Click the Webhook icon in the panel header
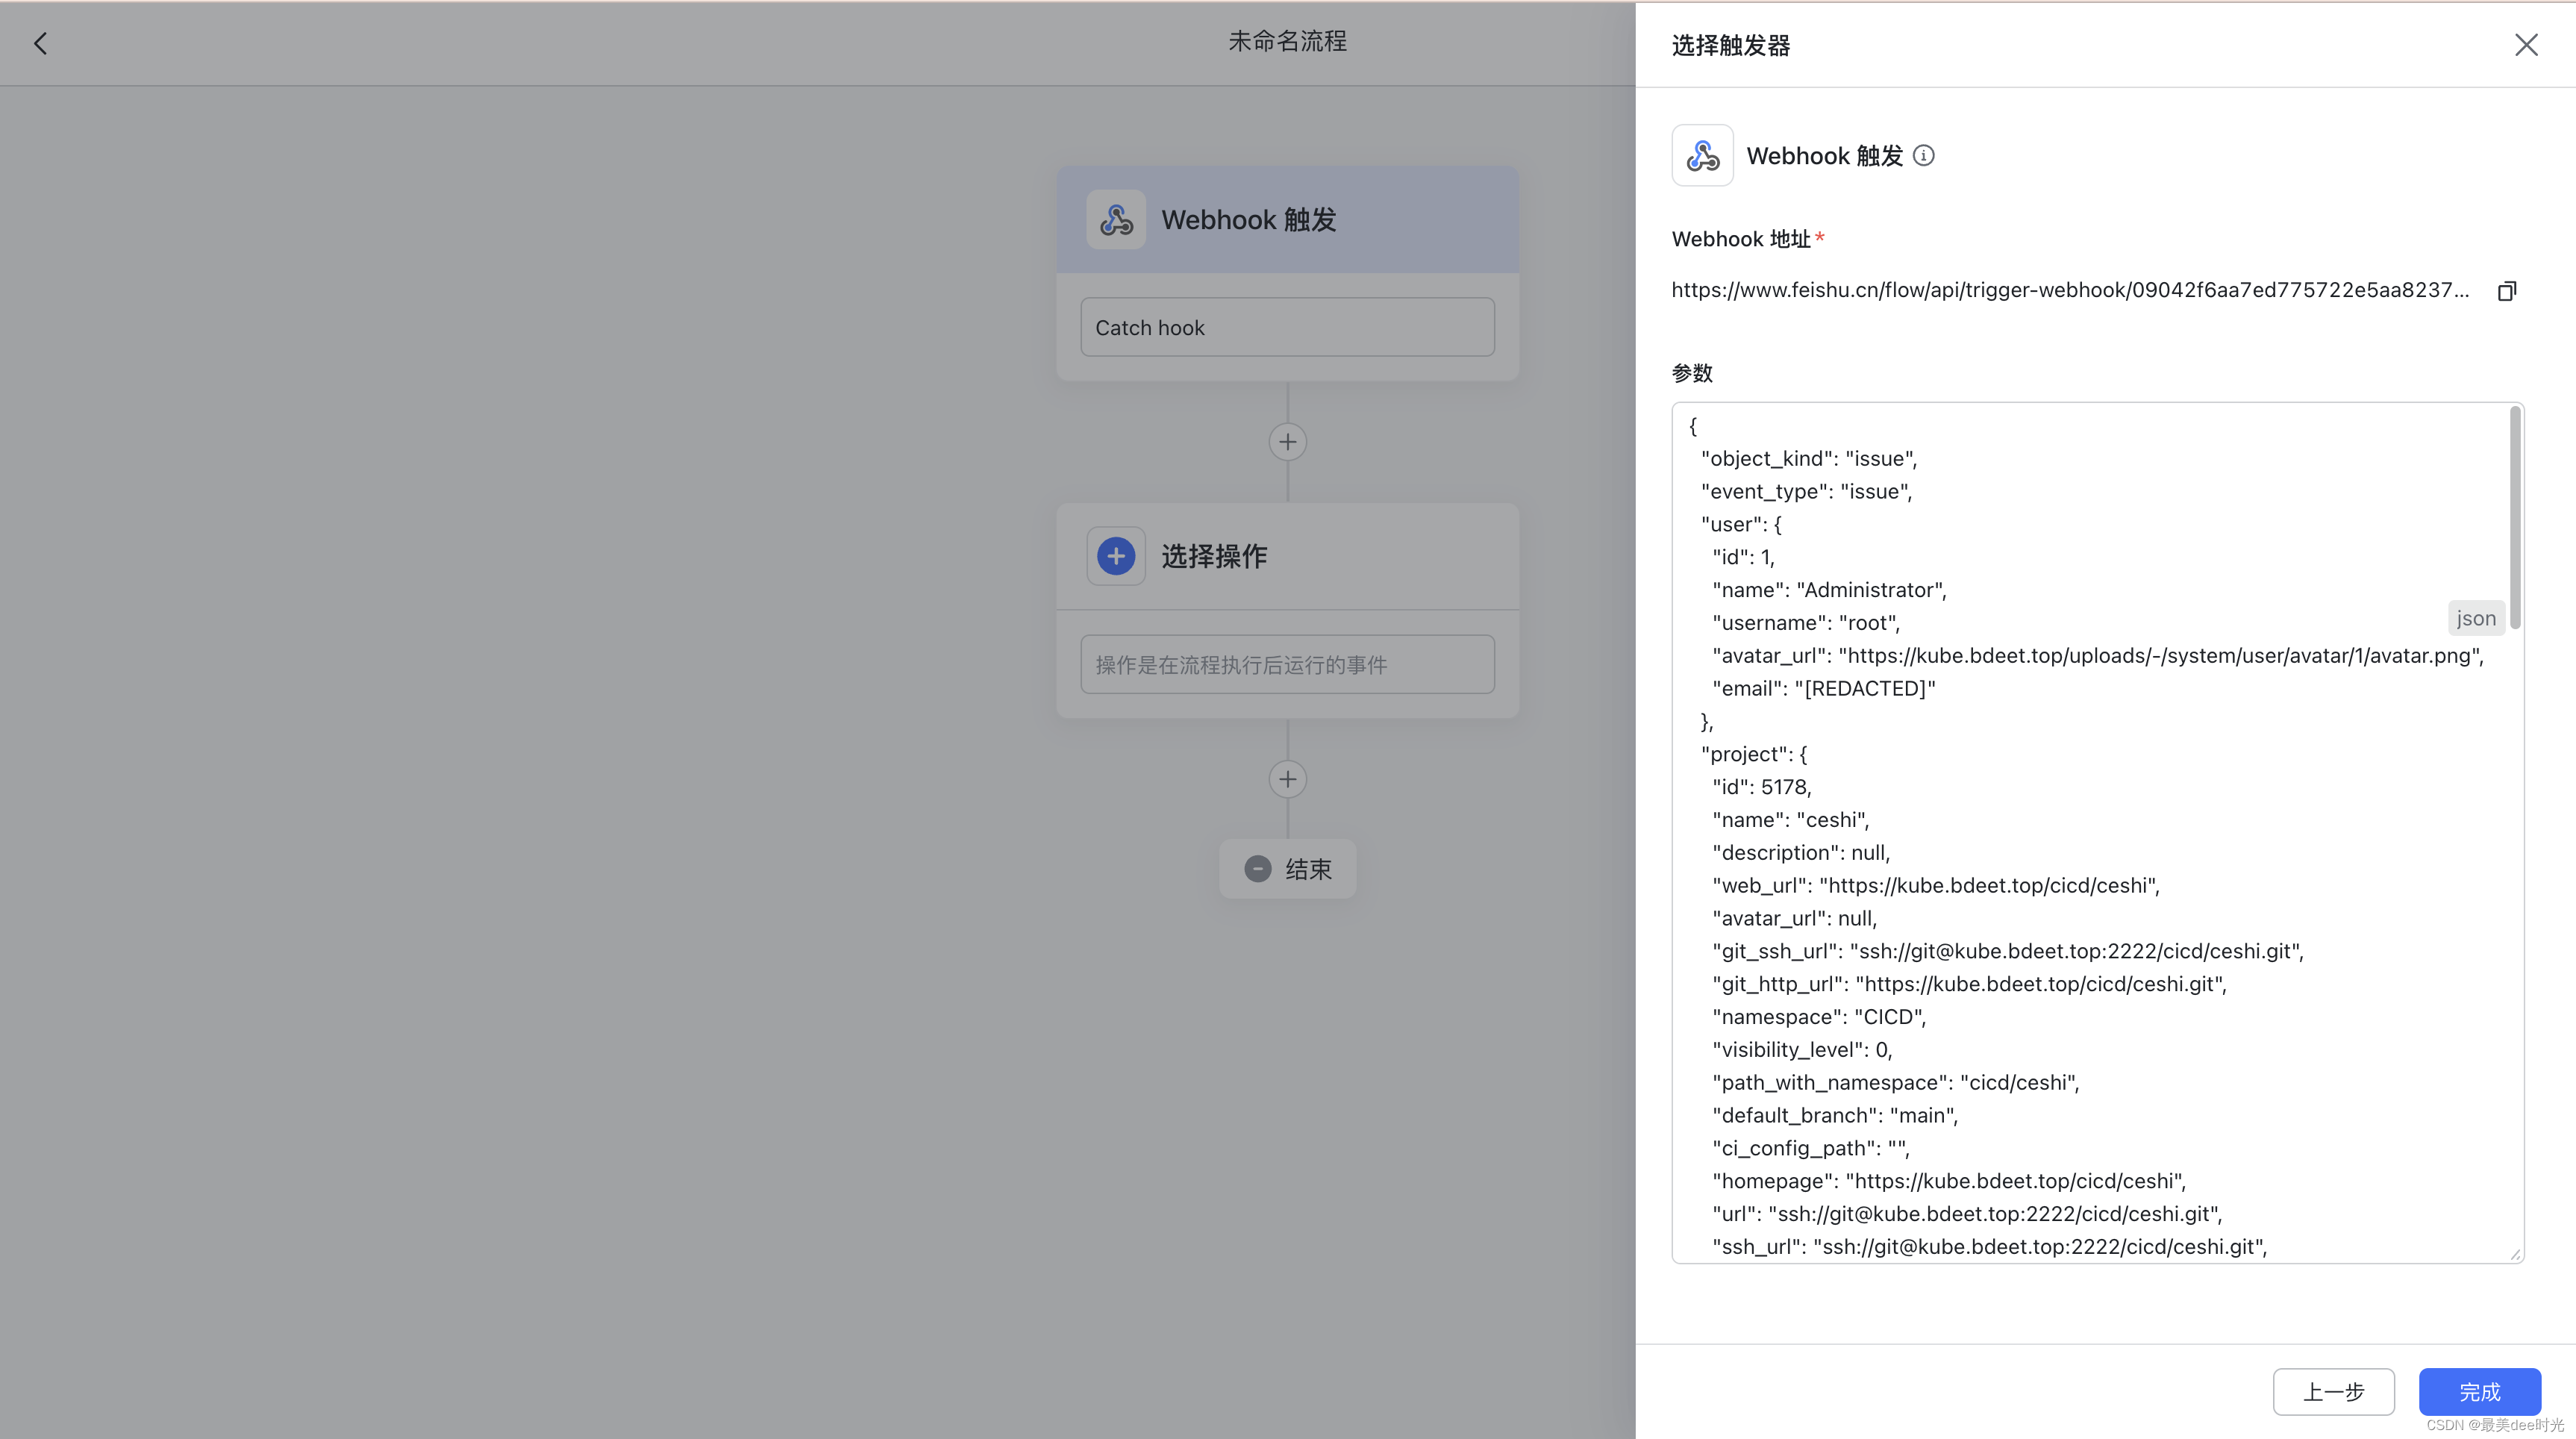Image resolution: width=2576 pixels, height=1439 pixels. coord(1702,155)
